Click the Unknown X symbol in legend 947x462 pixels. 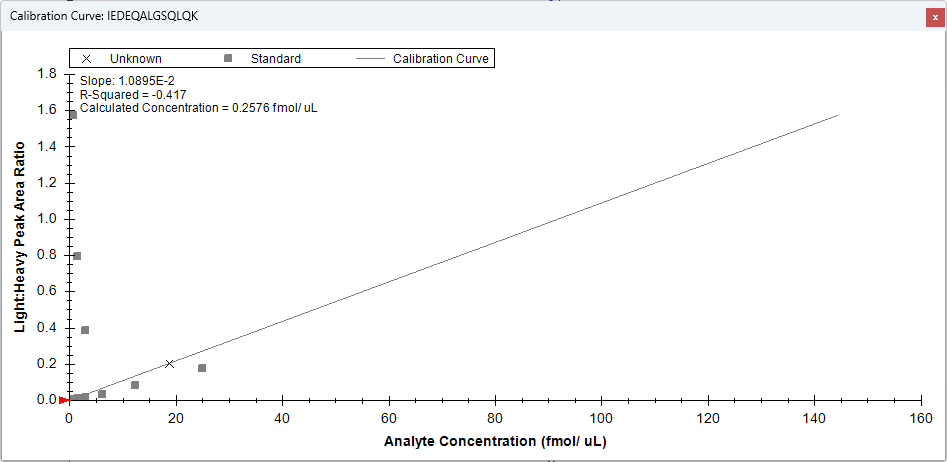tap(87, 59)
